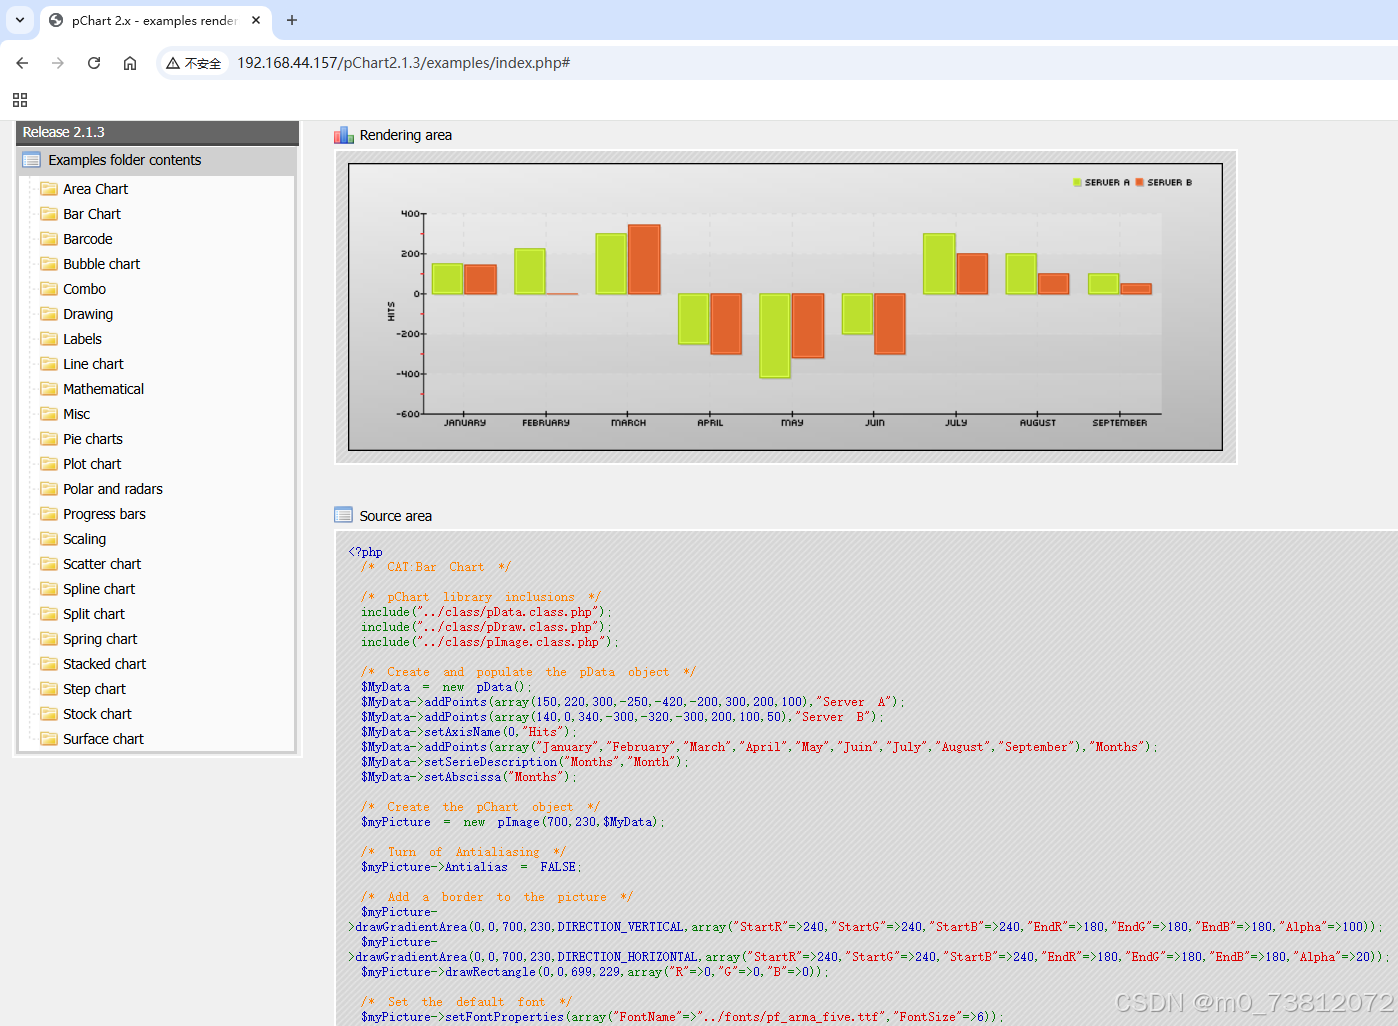The width and height of the screenshot is (1398, 1026).
Task: Close the pChart 2.x examples tab
Action: click(x=256, y=20)
